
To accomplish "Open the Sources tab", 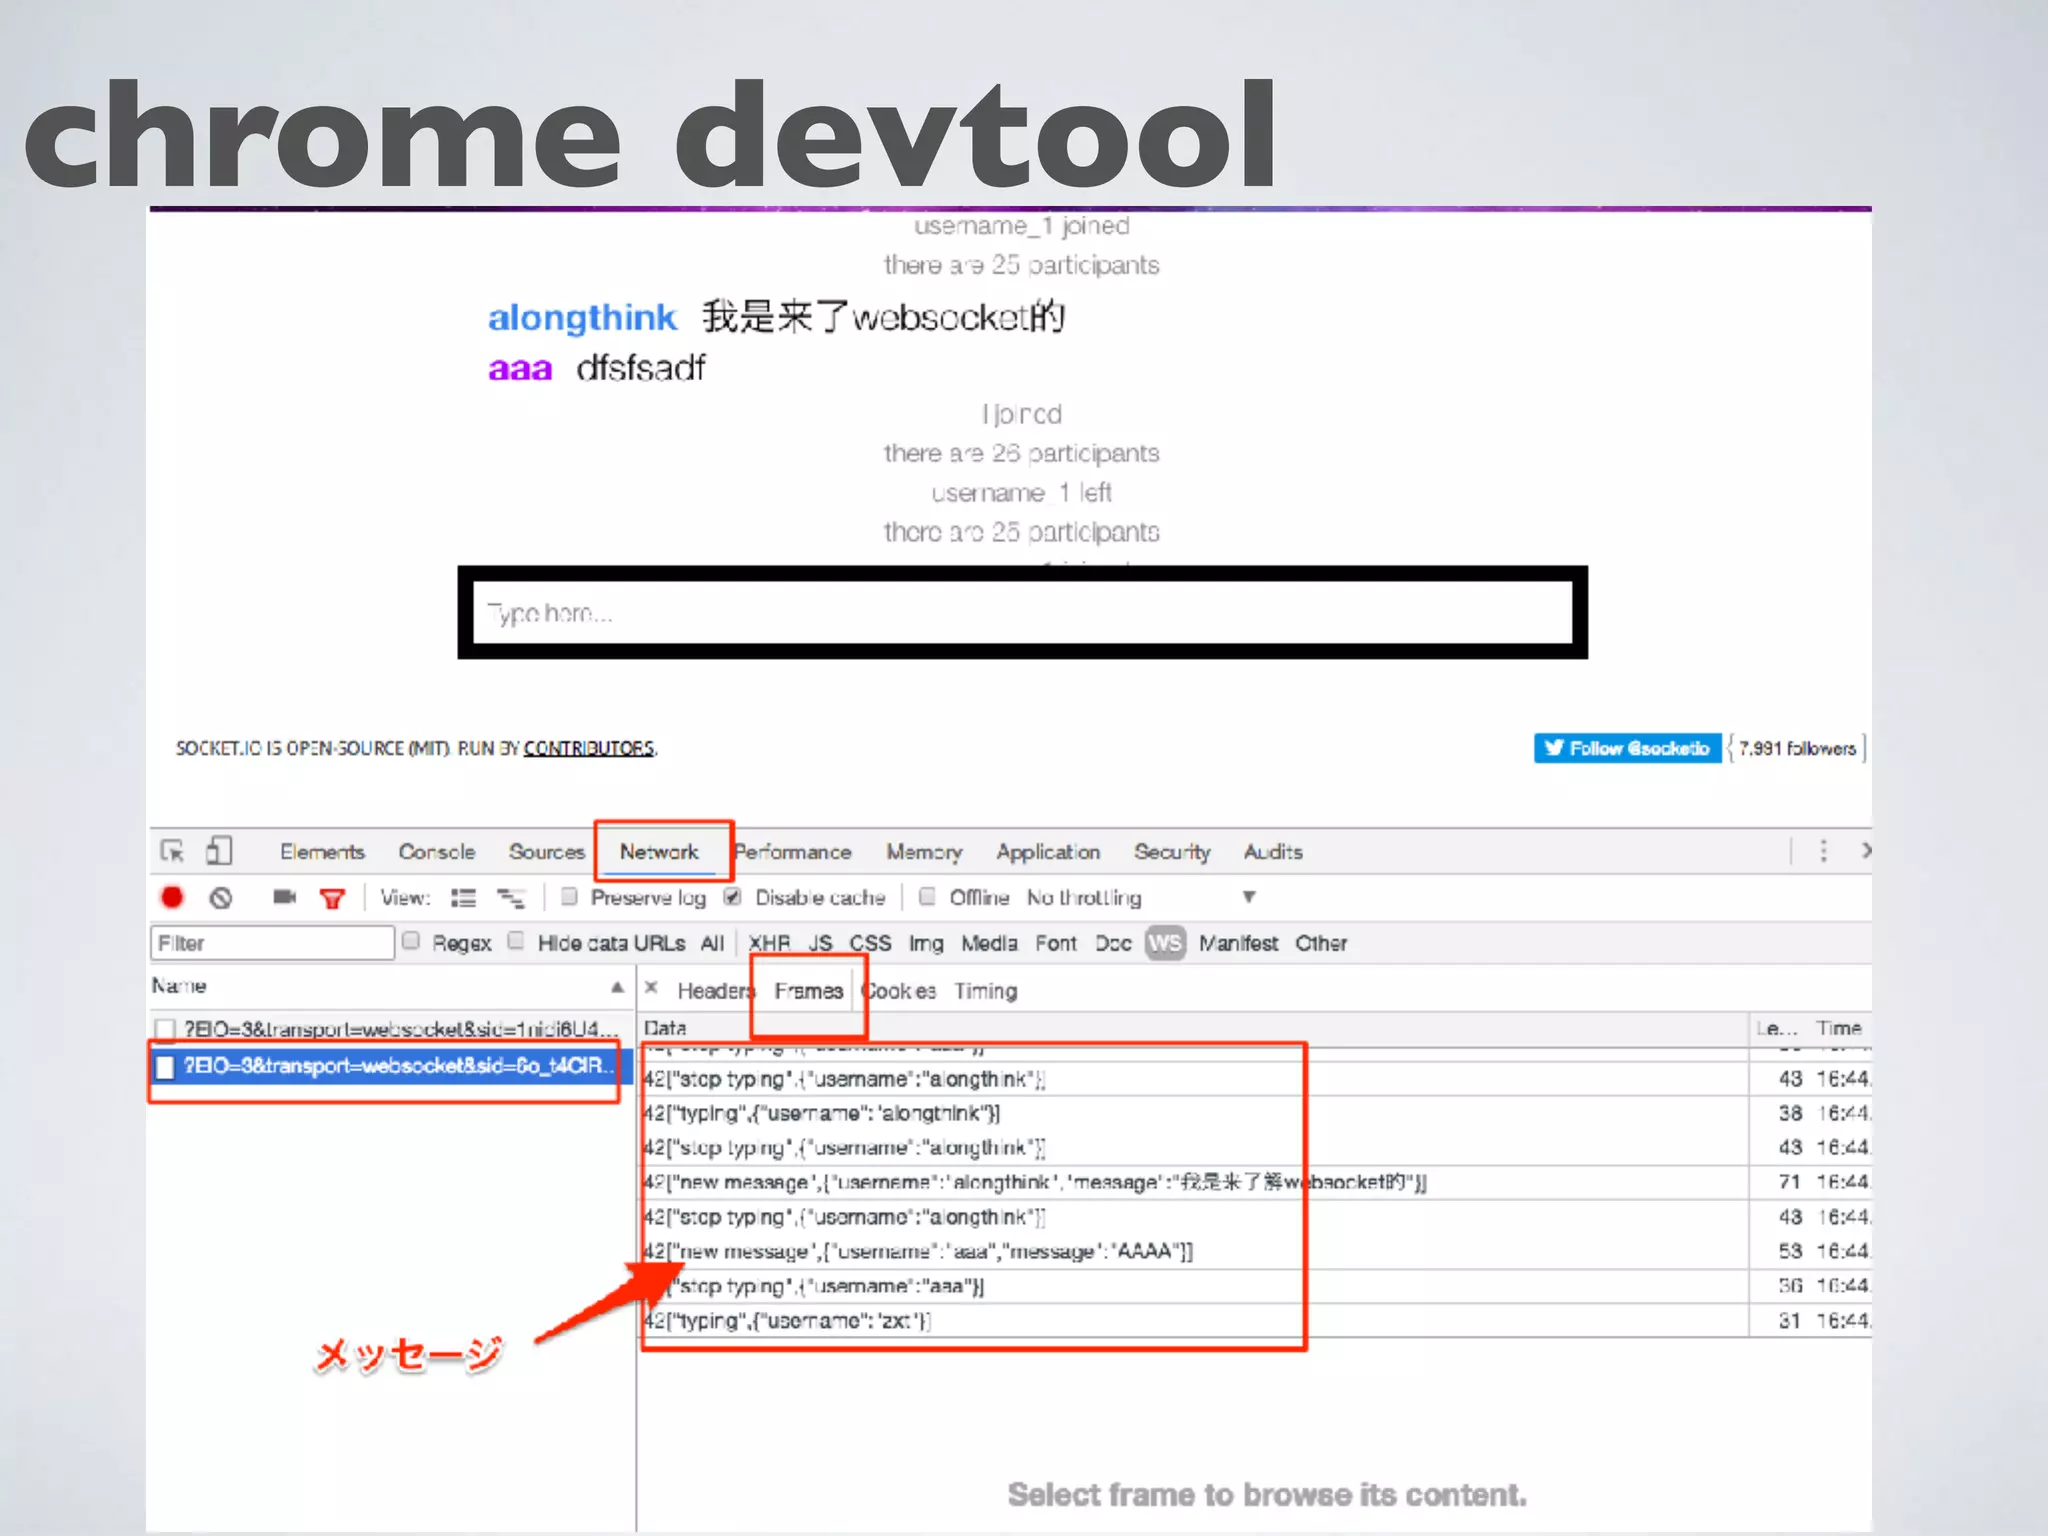I will (546, 852).
